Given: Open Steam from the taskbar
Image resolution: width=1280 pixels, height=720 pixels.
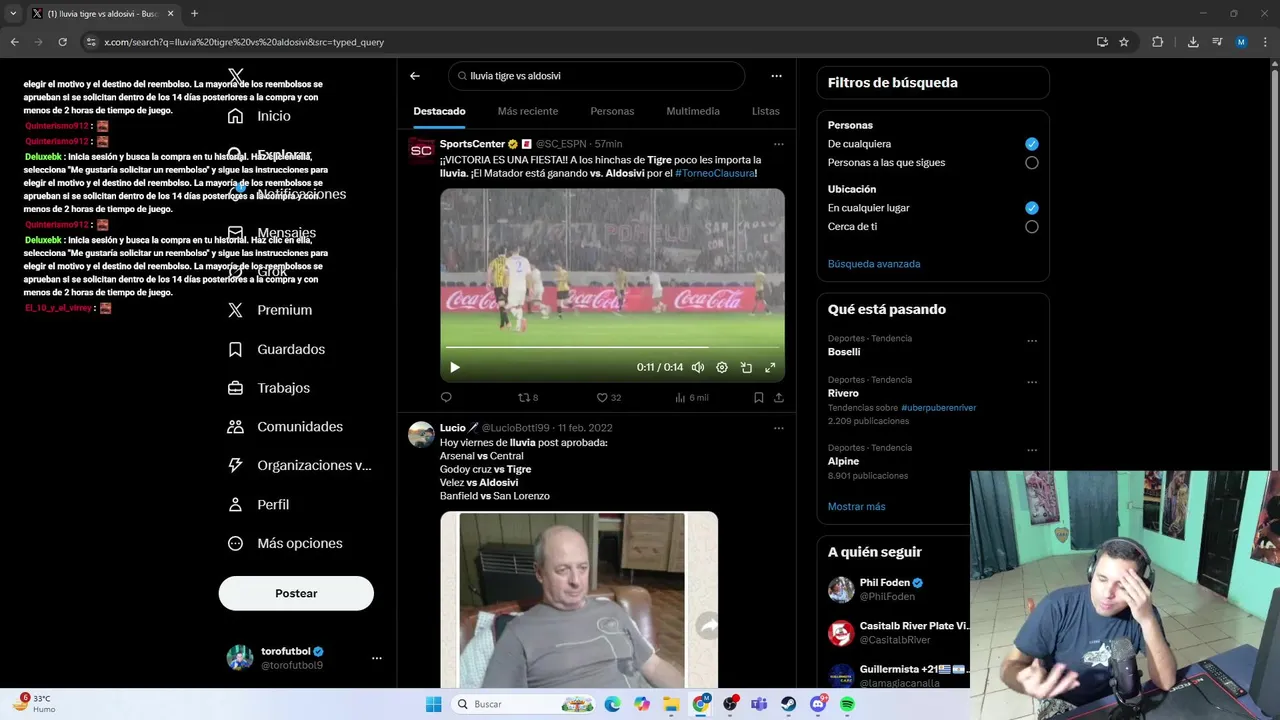Looking at the screenshot, I should 789,704.
